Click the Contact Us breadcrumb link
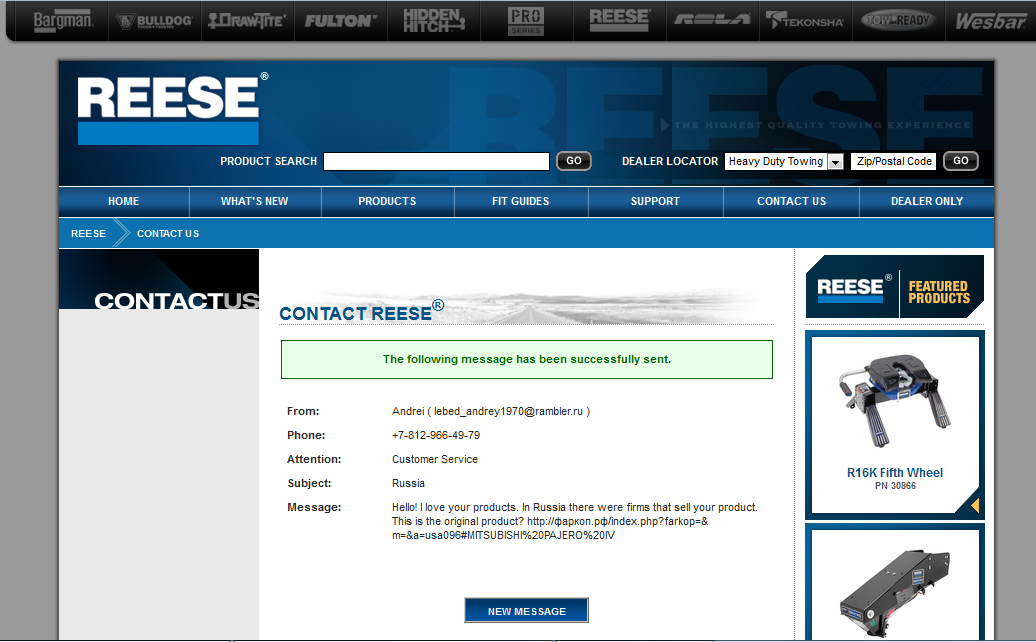This screenshot has height=642, width=1036. pyautogui.click(x=168, y=234)
